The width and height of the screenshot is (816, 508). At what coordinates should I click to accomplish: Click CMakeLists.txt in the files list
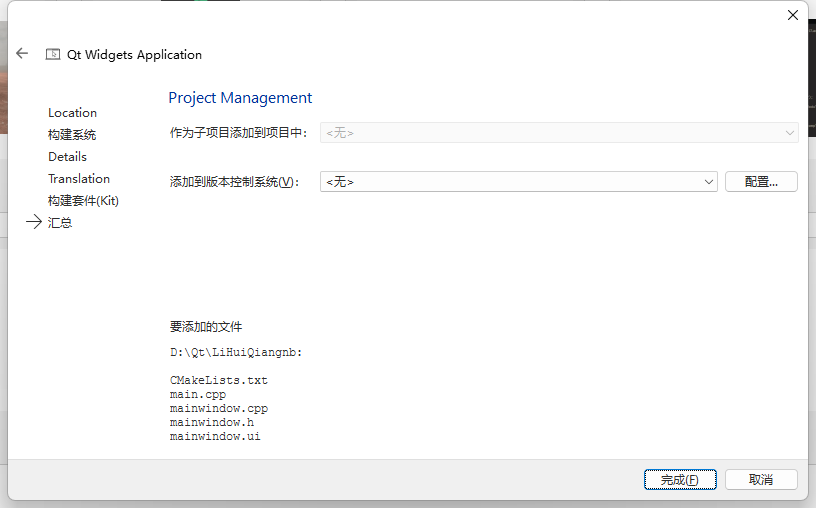(219, 380)
